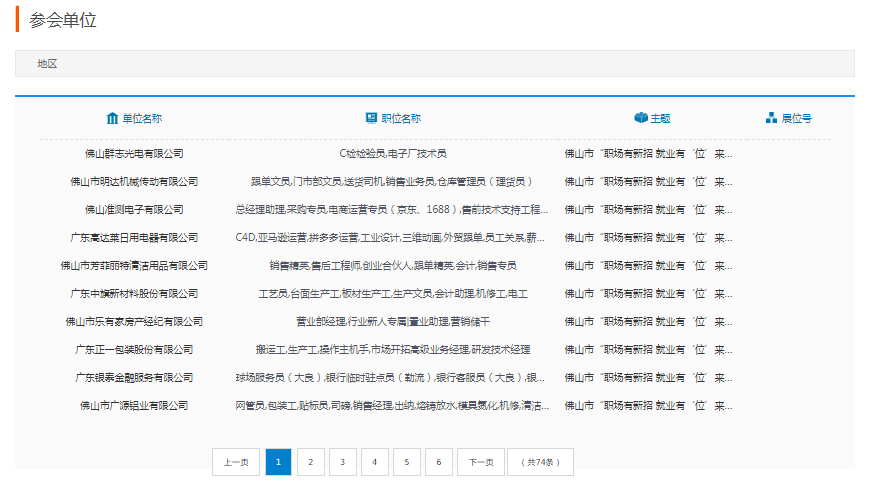Image resolution: width=870 pixels, height=481 pixels.
Task: Click the 展位号 column header text
Action: pyautogui.click(x=797, y=118)
